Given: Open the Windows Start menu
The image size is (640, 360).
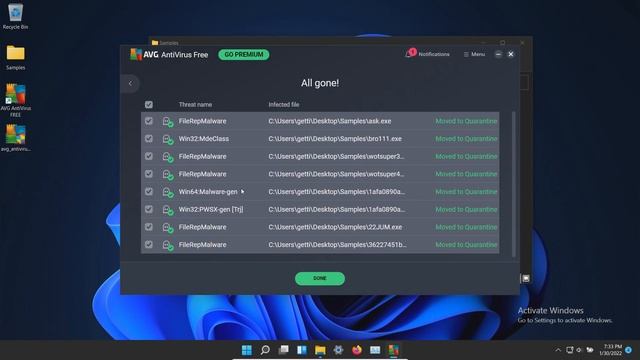Looking at the screenshot, I should [247, 350].
